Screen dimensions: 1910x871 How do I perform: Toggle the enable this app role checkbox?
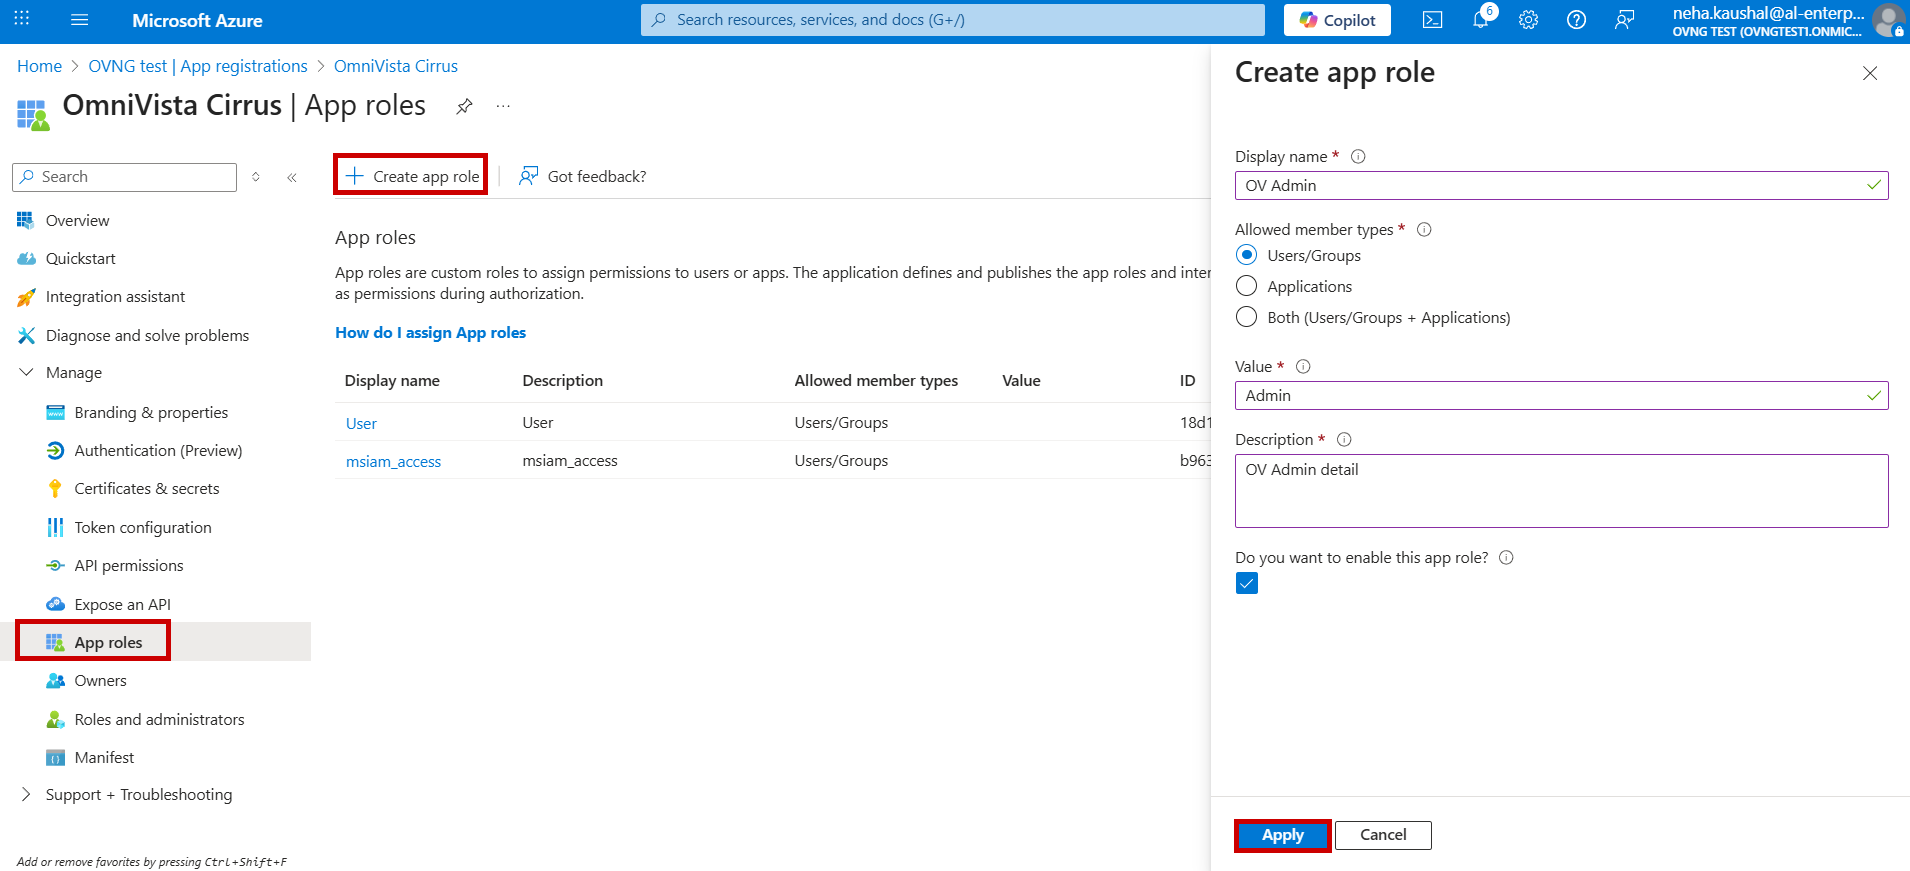click(x=1247, y=583)
